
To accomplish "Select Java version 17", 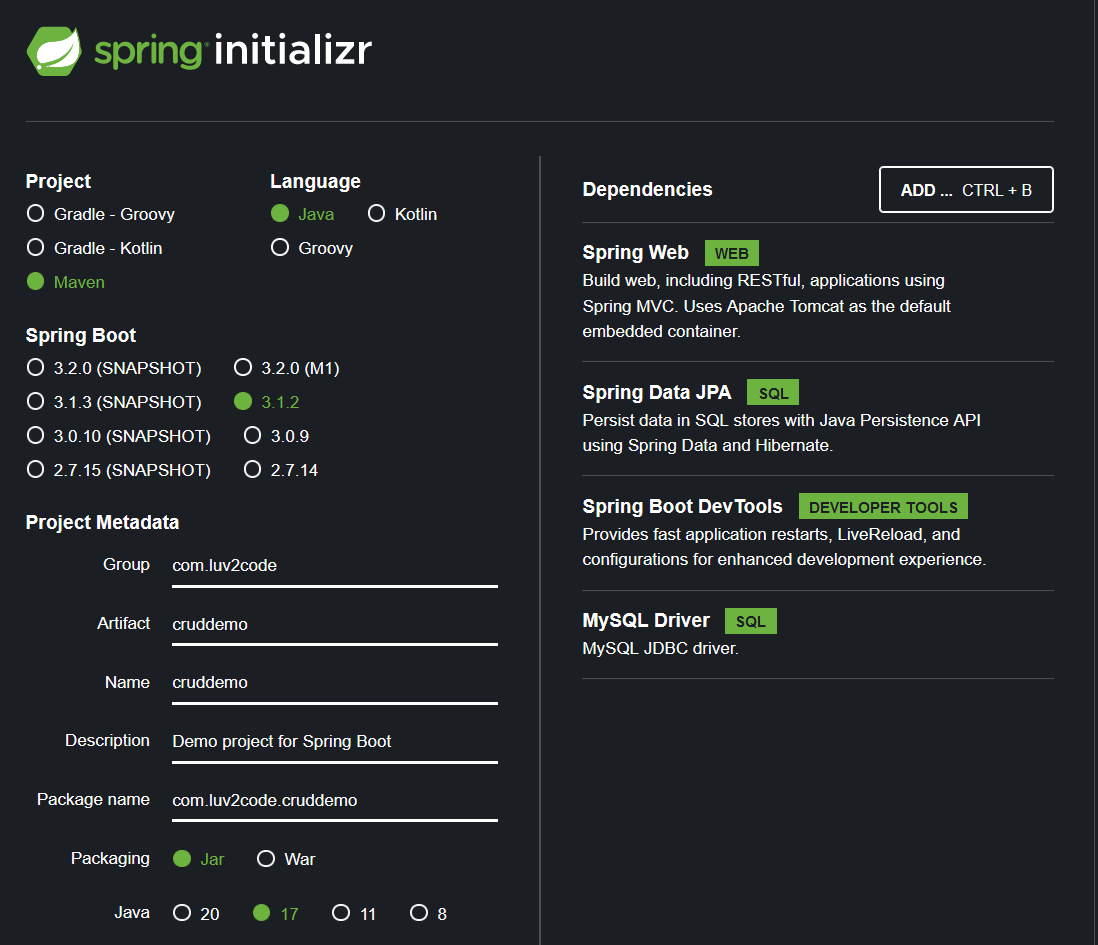I will [x=275, y=914].
